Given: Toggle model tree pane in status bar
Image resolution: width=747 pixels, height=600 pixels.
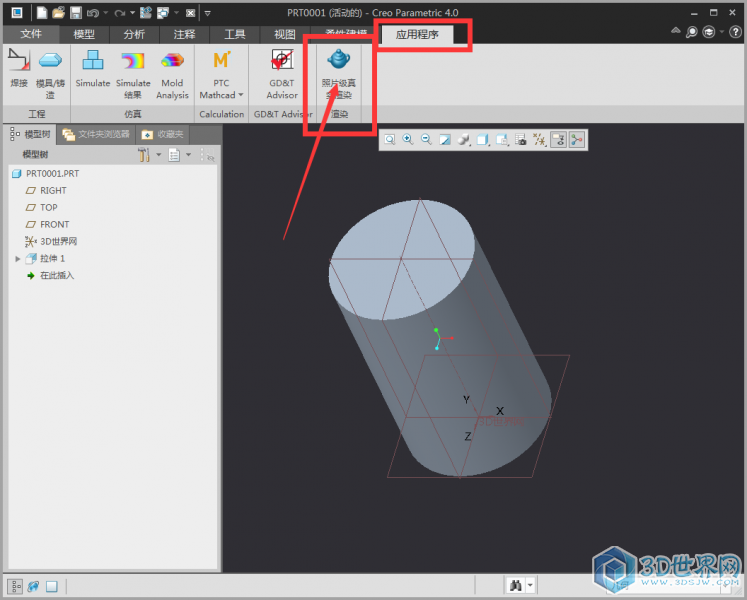Looking at the screenshot, I should point(15,586).
